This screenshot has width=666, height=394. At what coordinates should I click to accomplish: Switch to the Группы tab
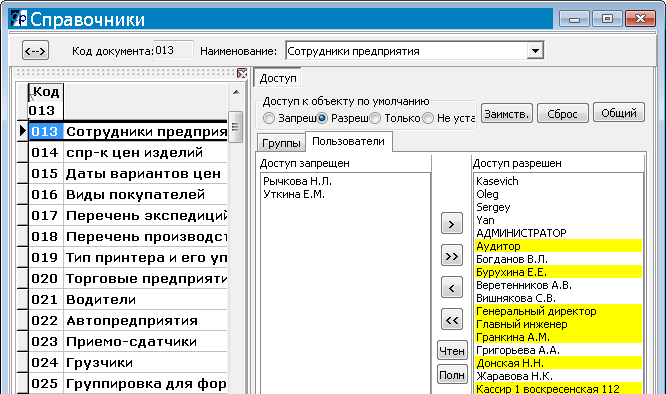[281, 143]
